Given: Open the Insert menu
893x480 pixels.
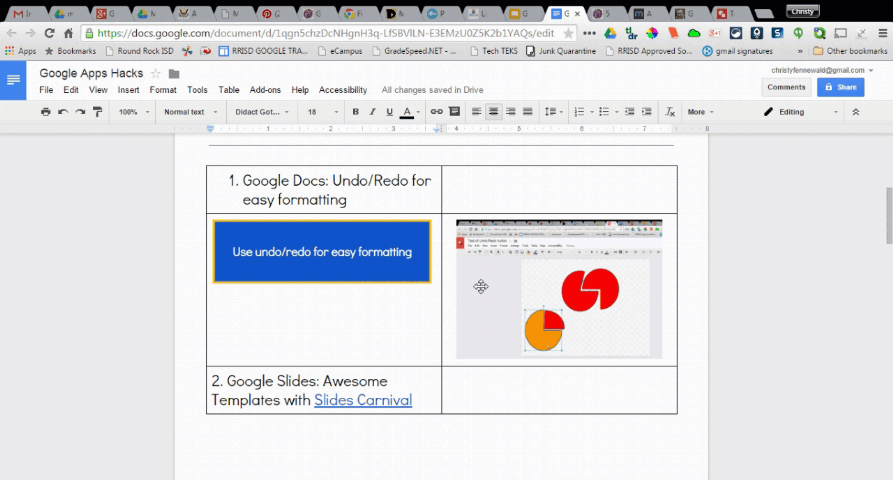Looking at the screenshot, I should tap(128, 90).
